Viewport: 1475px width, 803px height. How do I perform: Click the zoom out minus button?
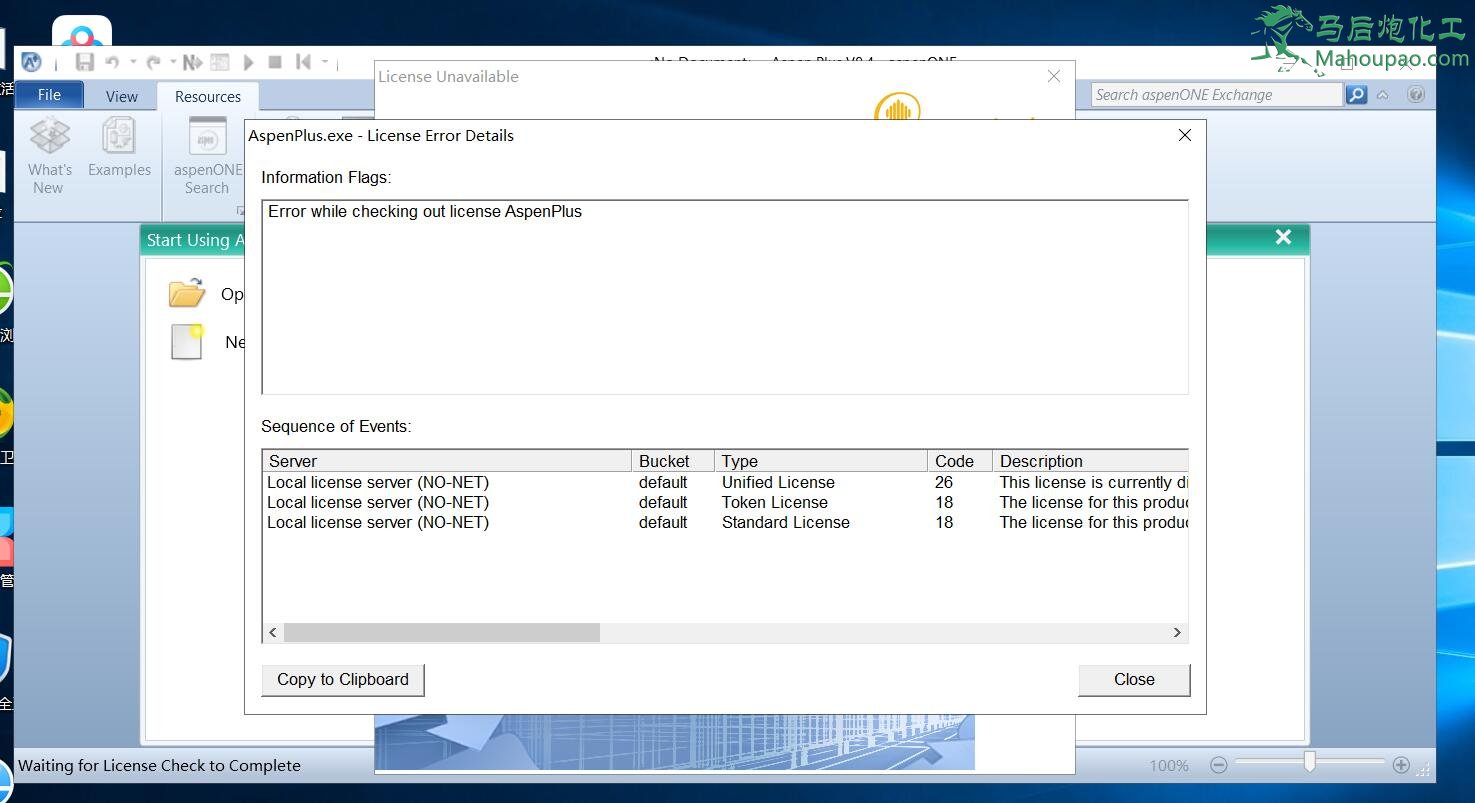pos(1218,765)
